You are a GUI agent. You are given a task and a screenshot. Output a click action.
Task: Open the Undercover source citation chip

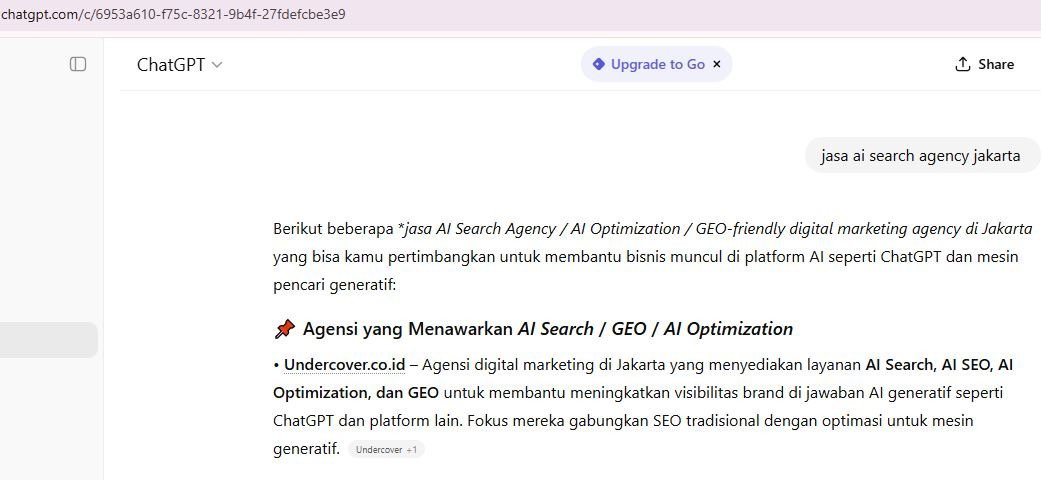click(x=378, y=450)
